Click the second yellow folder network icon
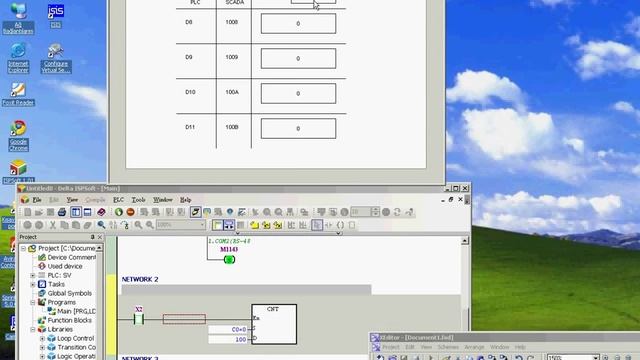 pos(266,225)
